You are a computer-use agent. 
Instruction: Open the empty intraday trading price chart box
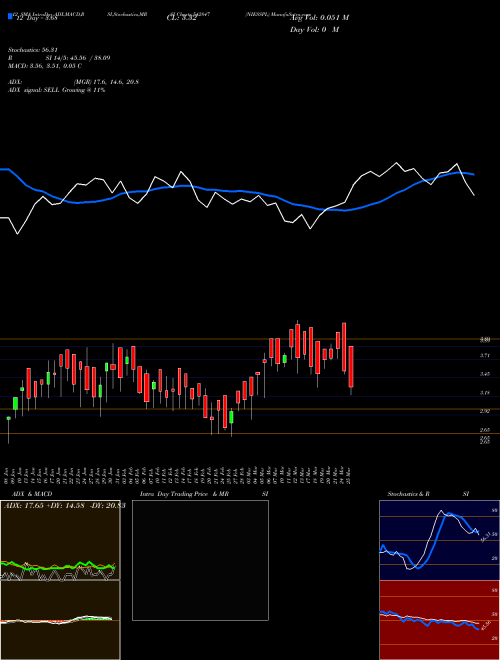200,560
